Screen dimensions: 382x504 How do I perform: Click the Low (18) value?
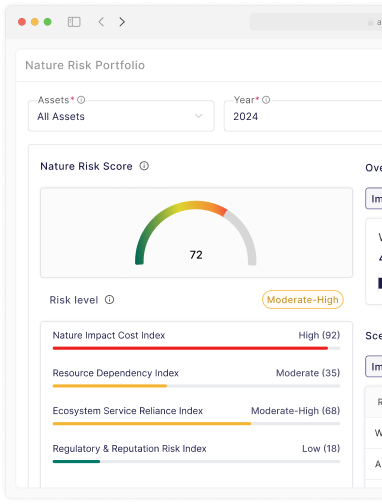[x=321, y=449]
